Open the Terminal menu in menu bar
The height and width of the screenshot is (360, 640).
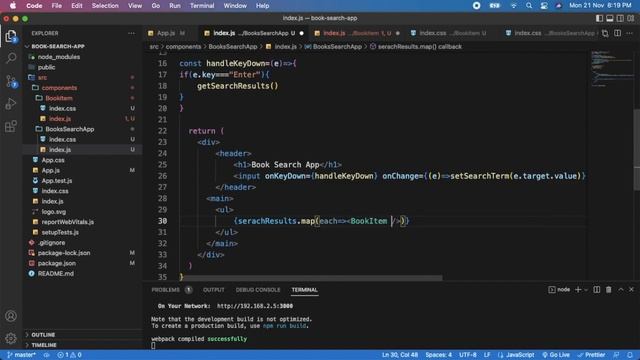coord(202,6)
